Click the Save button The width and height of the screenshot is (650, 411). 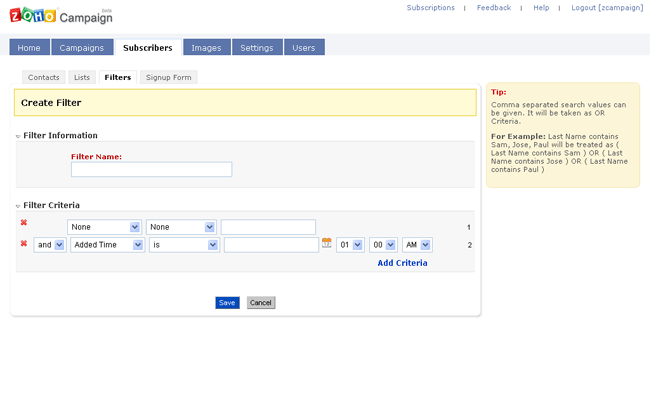pos(227,302)
